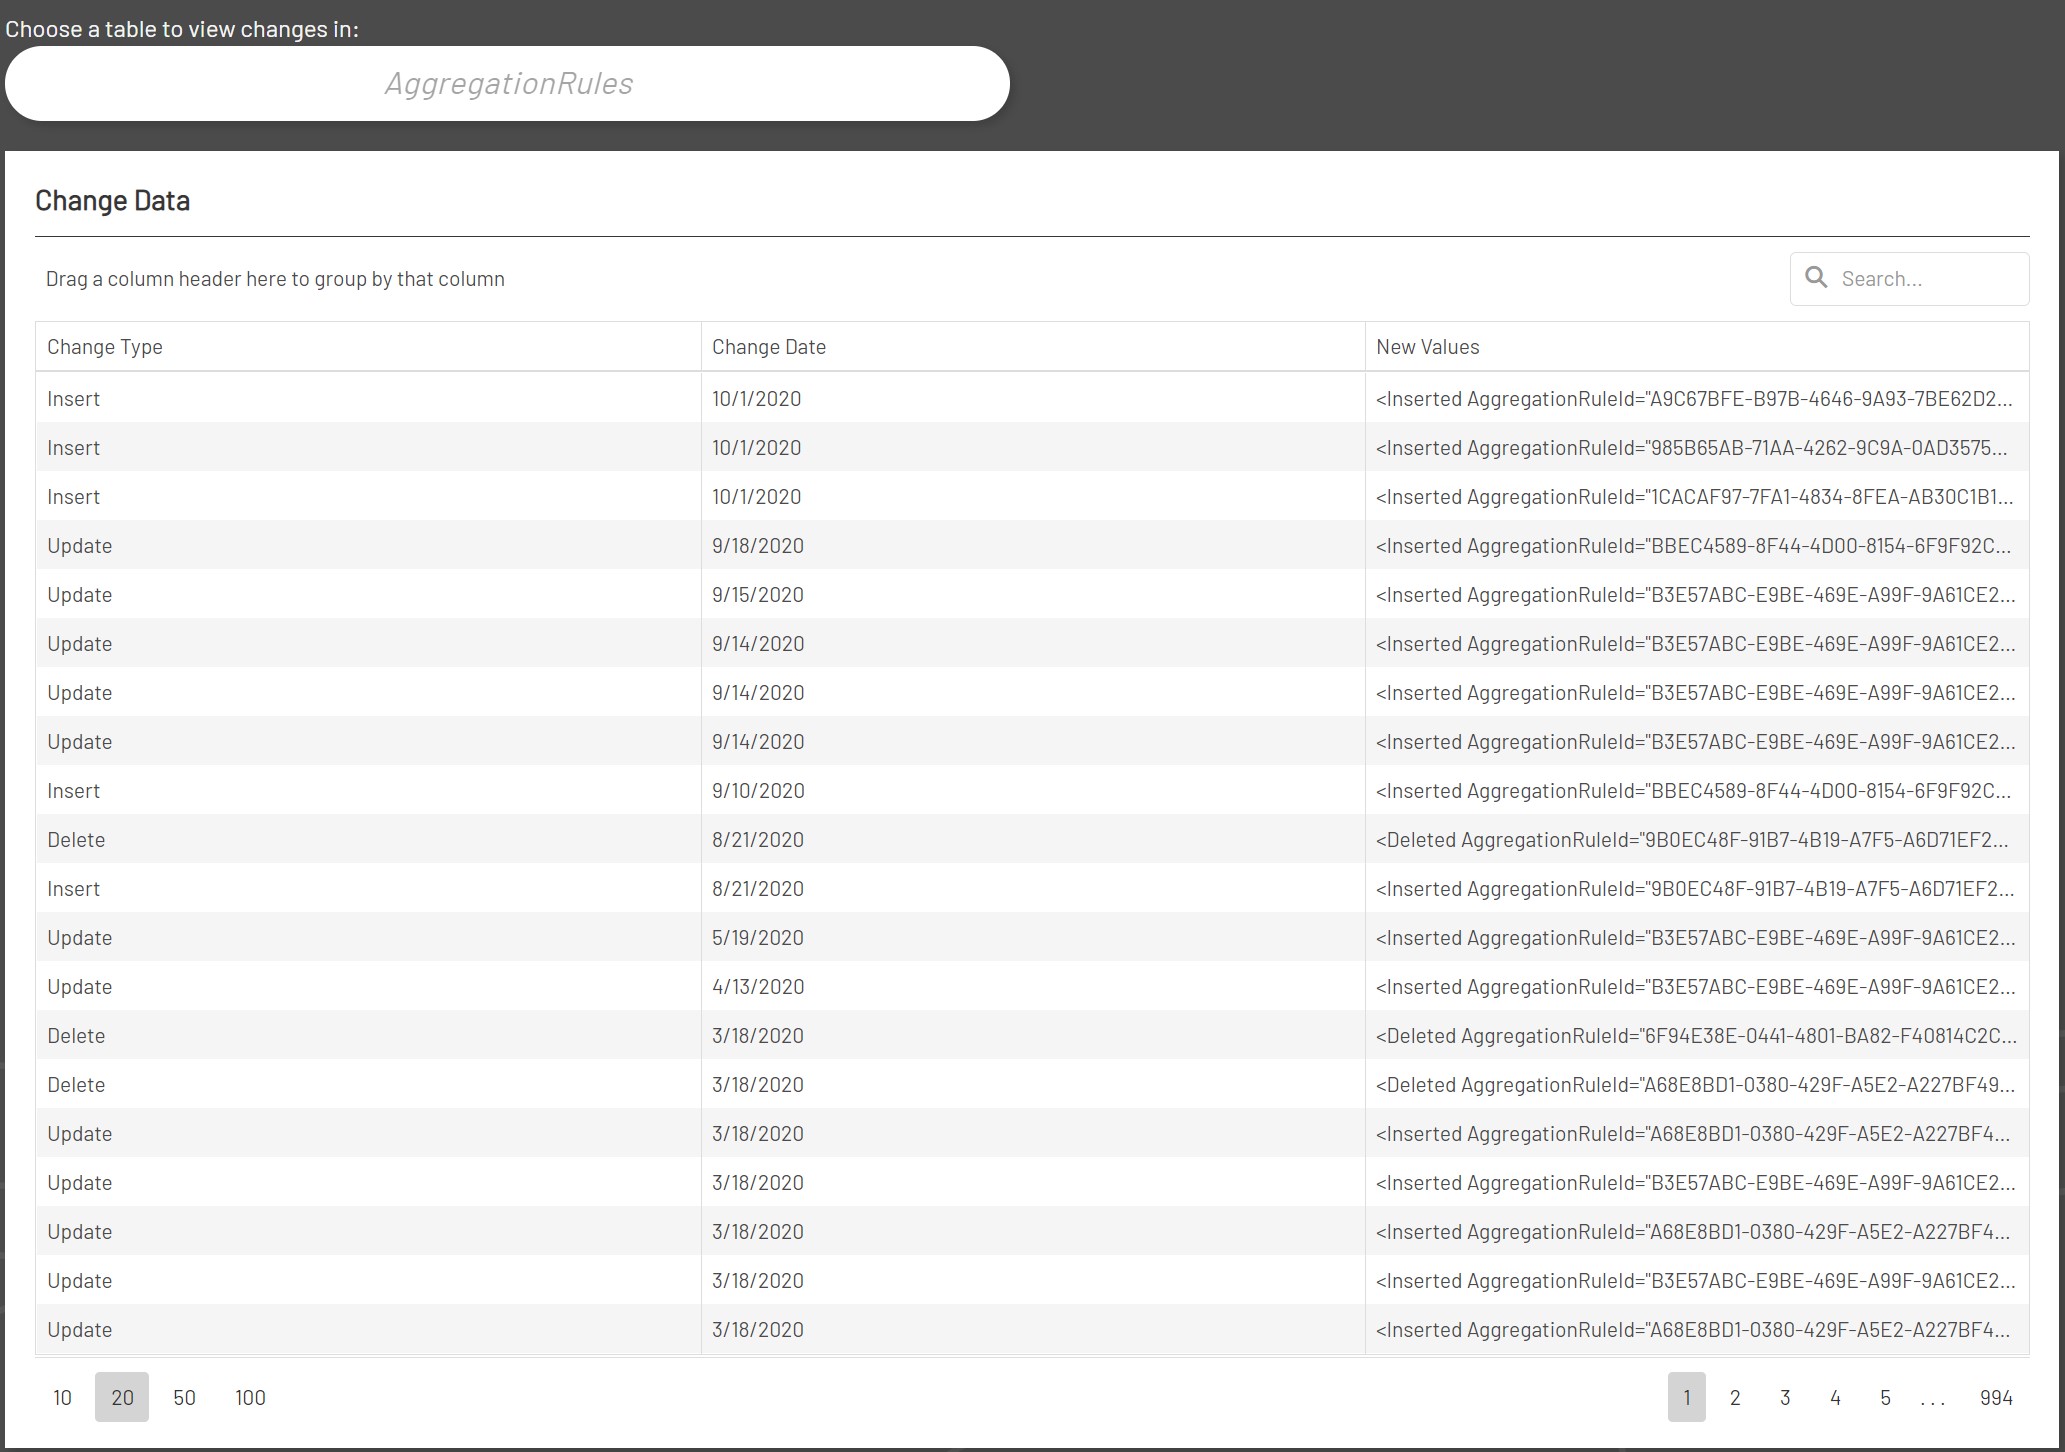
Task: Click the ellipsis pagination control
Action: point(1934,1397)
